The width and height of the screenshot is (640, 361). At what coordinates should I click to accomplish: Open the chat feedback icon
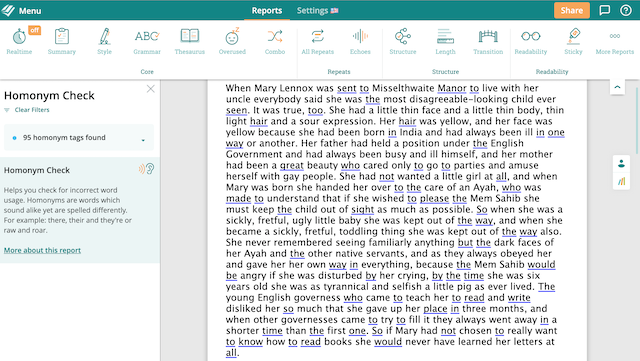(604, 10)
